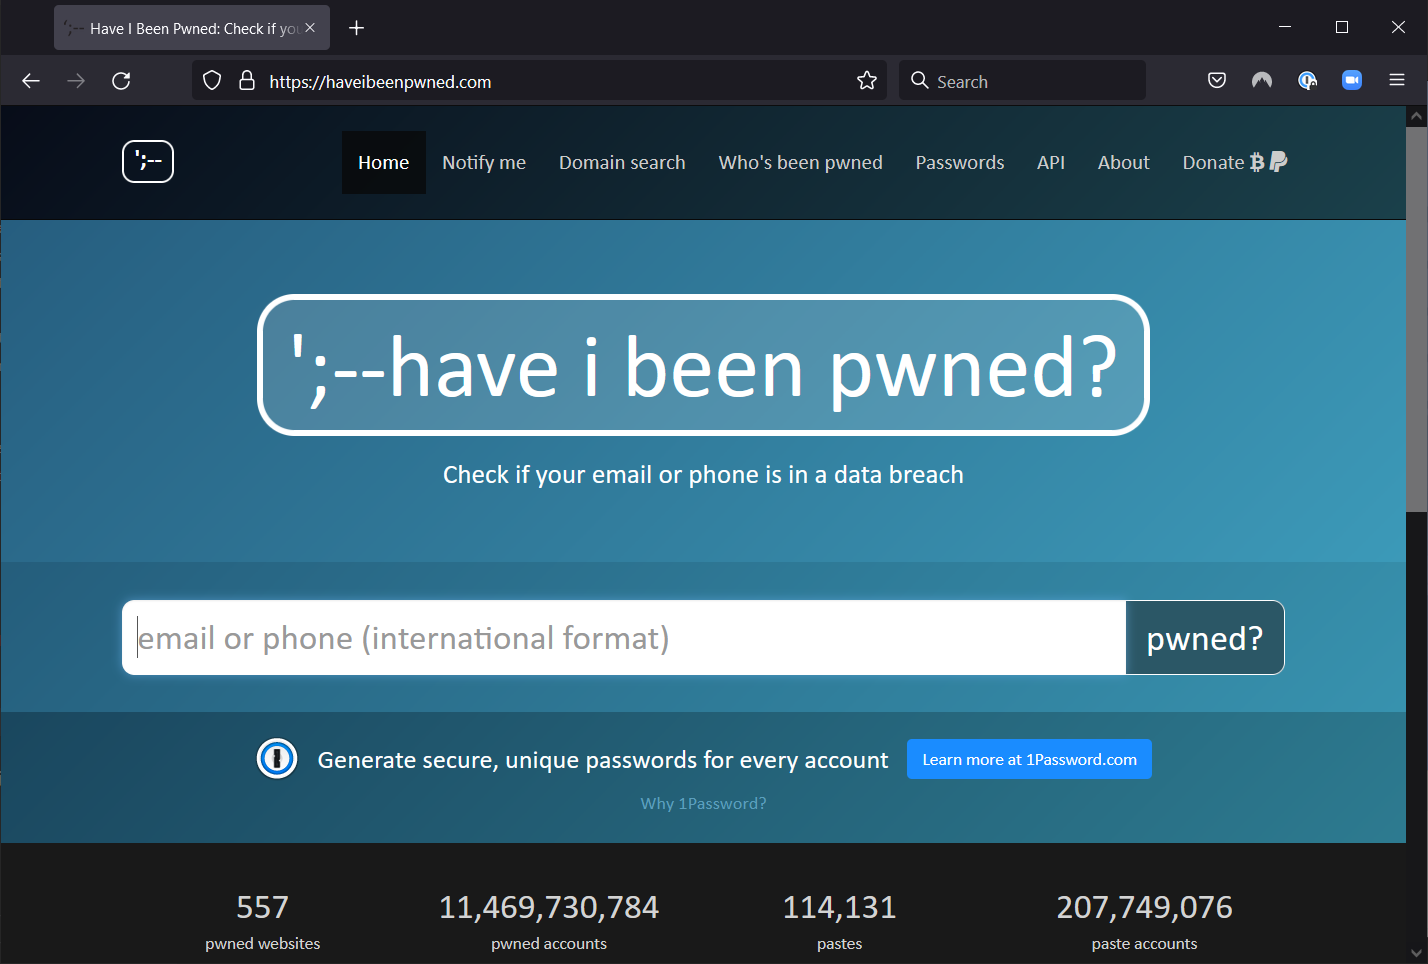Click Learn more at 1Password.com button
1428x964 pixels.
point(1029,759)
